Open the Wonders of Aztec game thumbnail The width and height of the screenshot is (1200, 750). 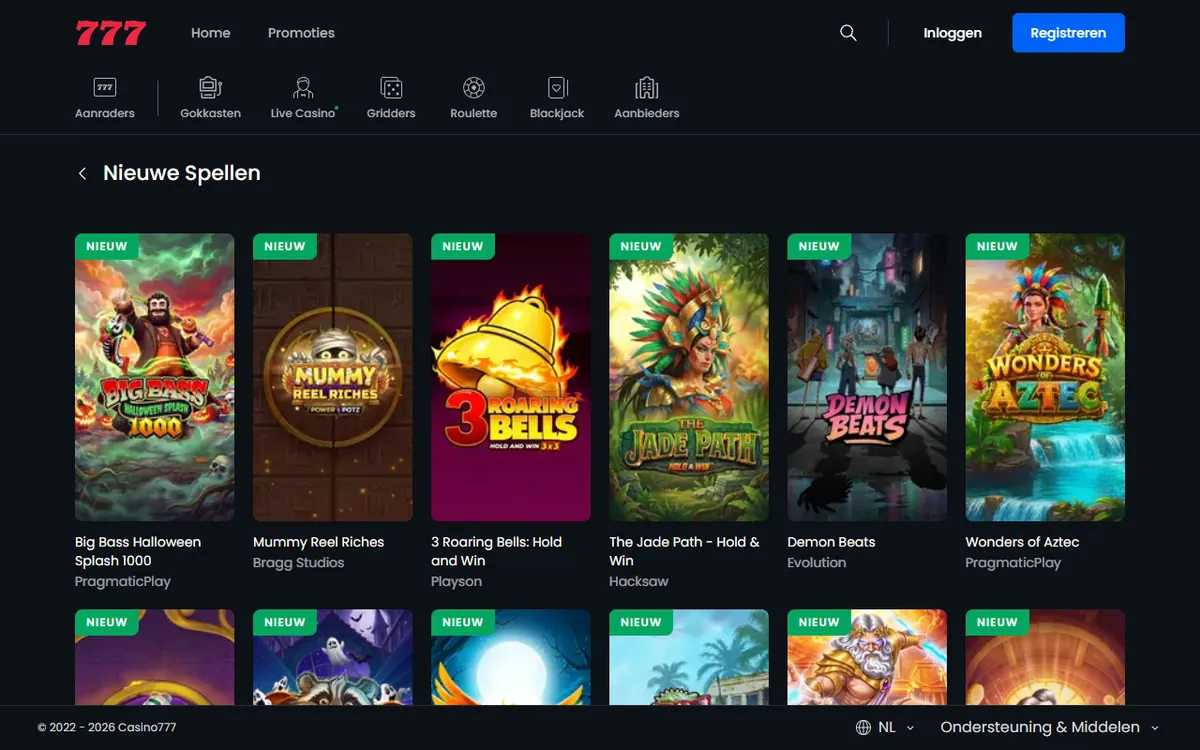(1045, 377)
